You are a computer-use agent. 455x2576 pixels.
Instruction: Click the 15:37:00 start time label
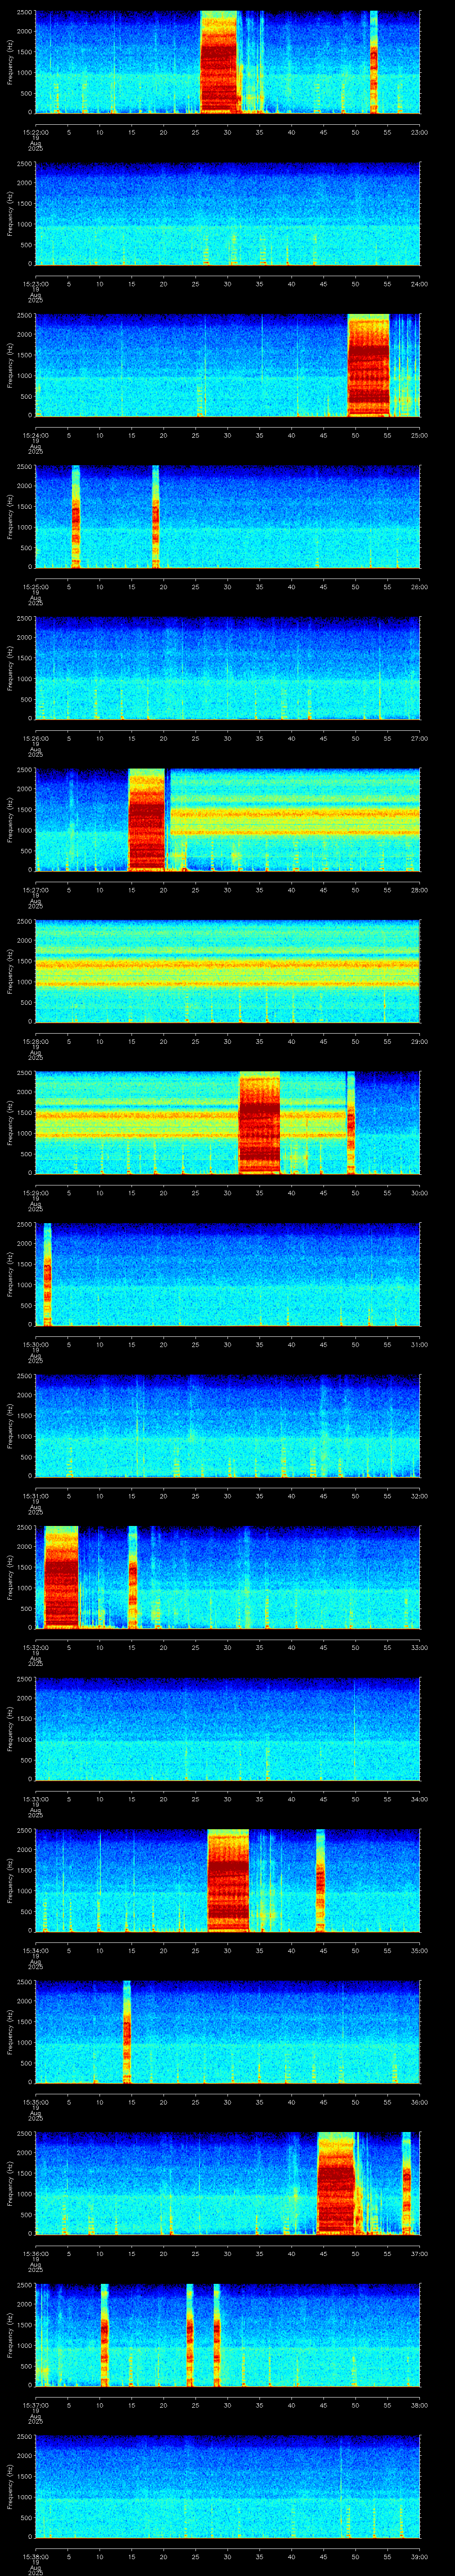point(35,2405)
